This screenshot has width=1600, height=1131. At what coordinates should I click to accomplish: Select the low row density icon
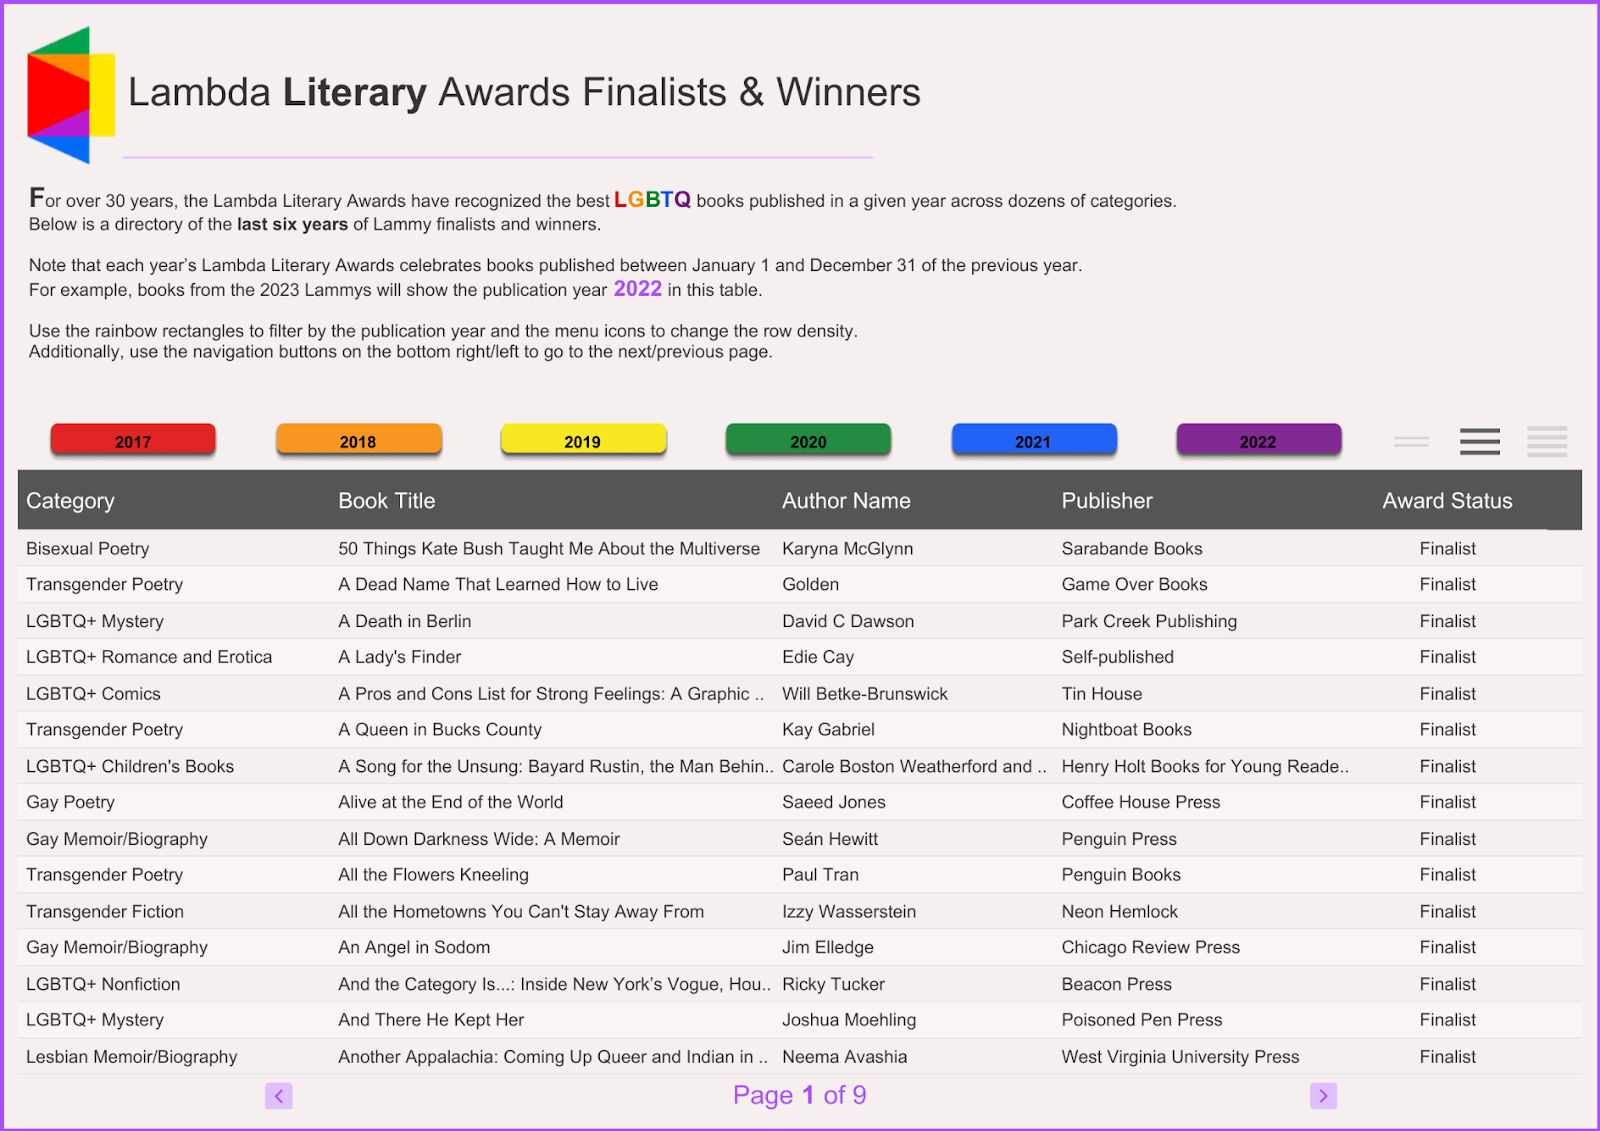1411,441
